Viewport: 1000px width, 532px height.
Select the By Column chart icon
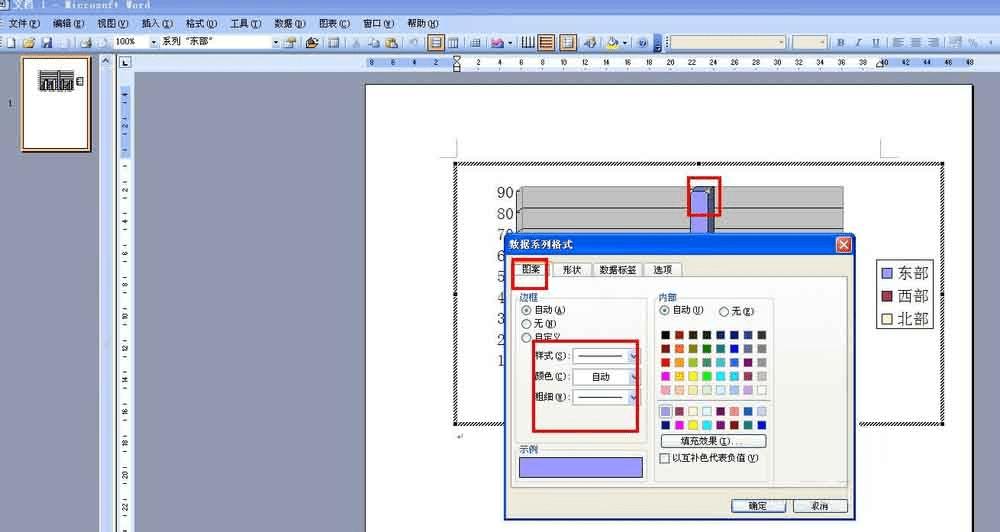coord(453,43)
